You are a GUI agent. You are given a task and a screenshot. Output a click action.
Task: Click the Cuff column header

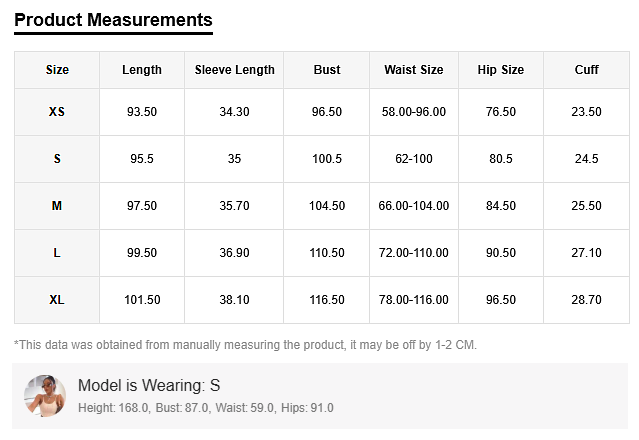pyautogui.click(x=586, y=70)
